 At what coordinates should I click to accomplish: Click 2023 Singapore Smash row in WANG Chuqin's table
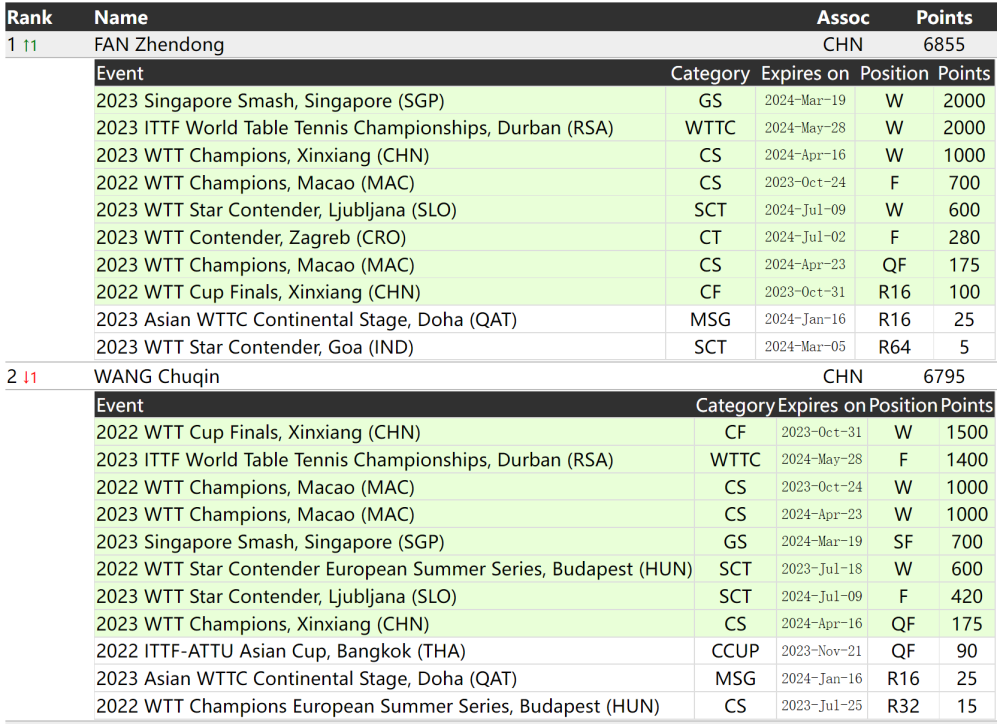[544, 542]
